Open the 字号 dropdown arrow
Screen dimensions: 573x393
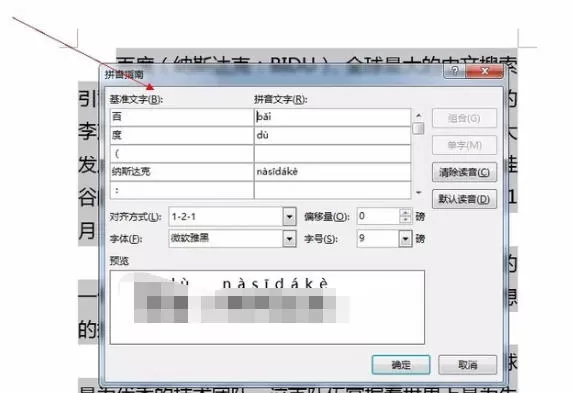click(x=405, y=239)
